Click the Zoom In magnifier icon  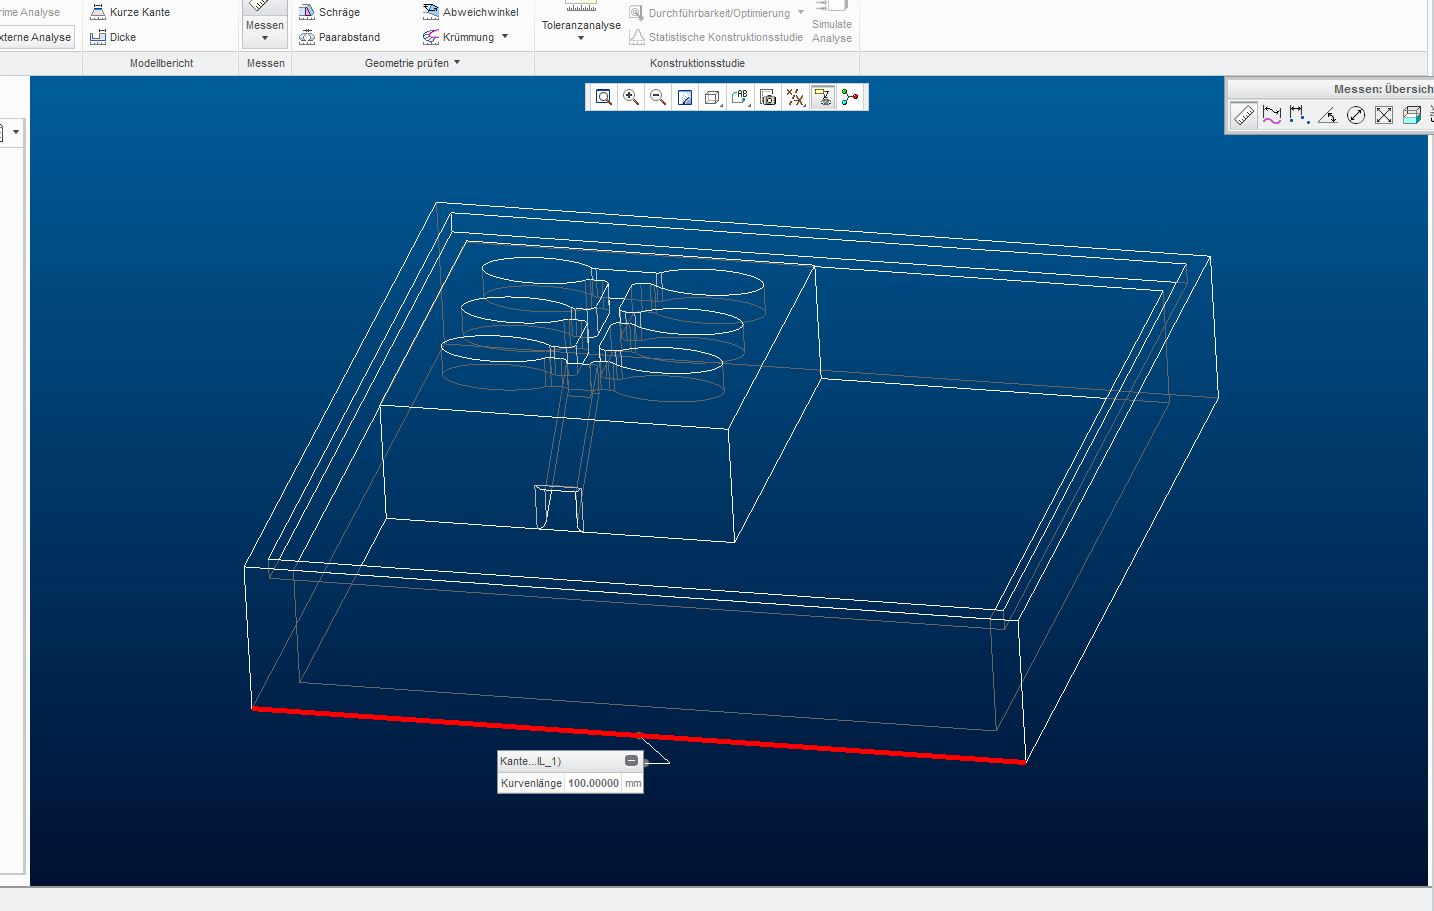(631, 97)
